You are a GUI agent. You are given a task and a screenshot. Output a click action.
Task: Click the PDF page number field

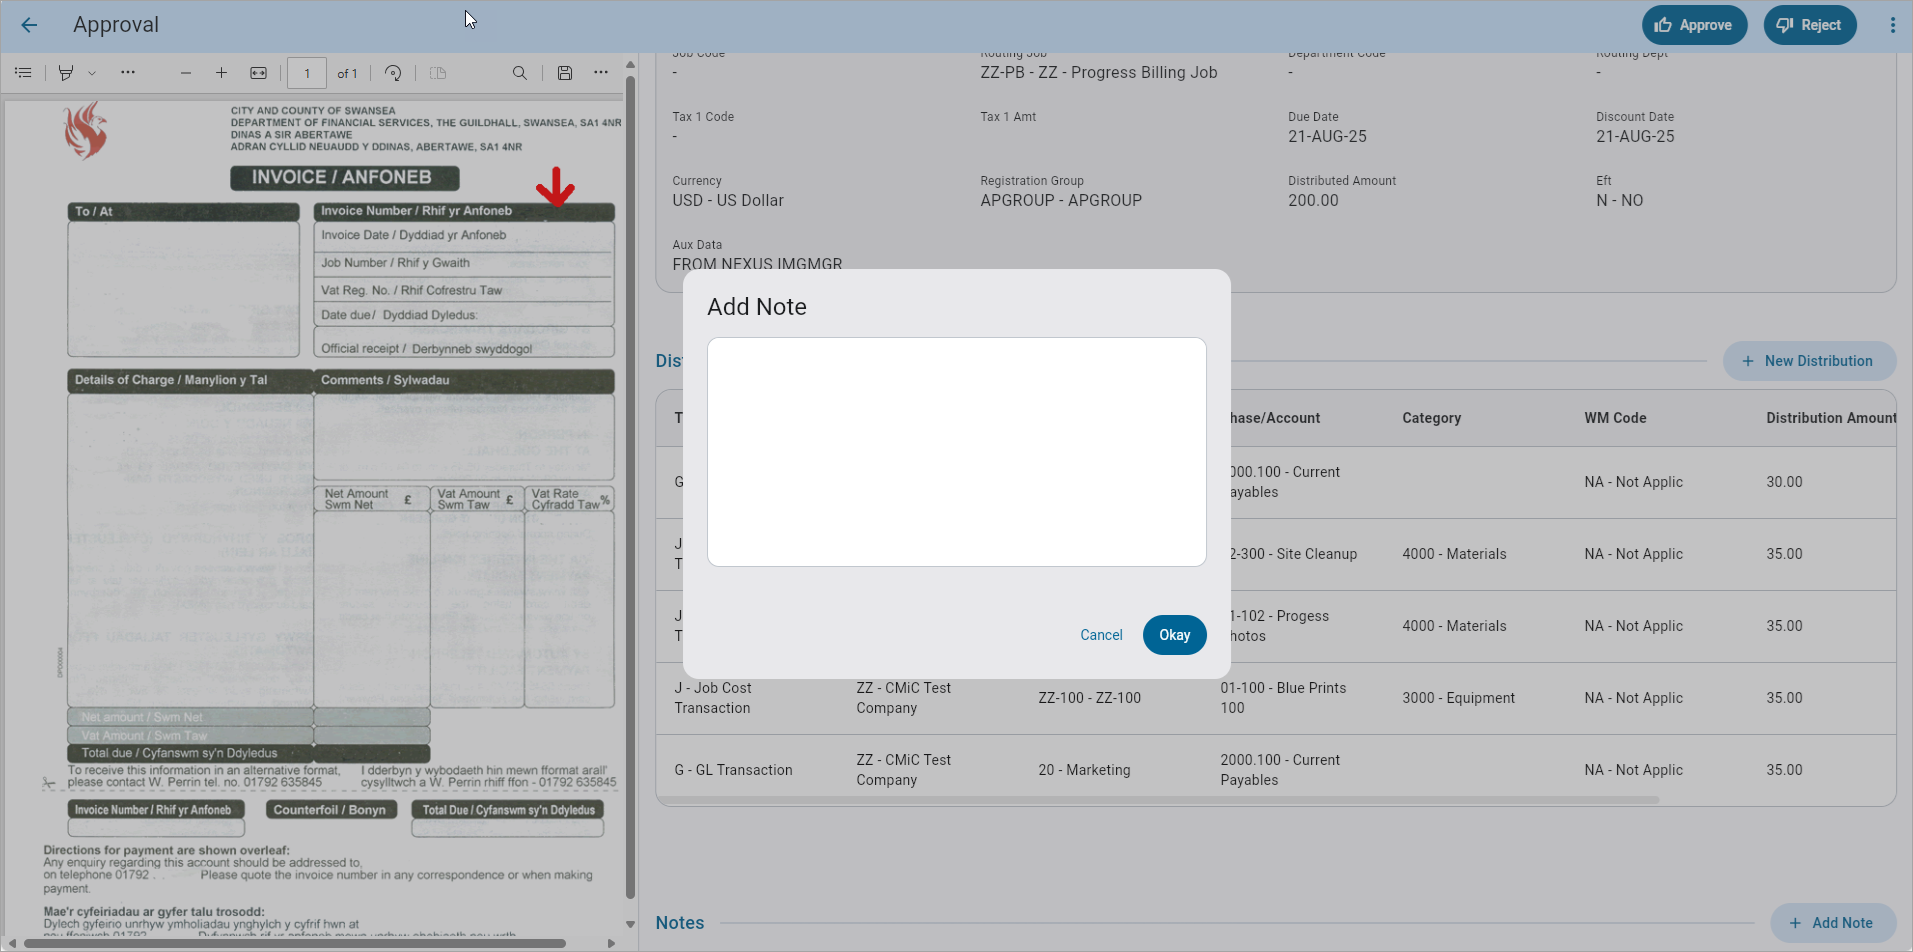coord(307,73)
